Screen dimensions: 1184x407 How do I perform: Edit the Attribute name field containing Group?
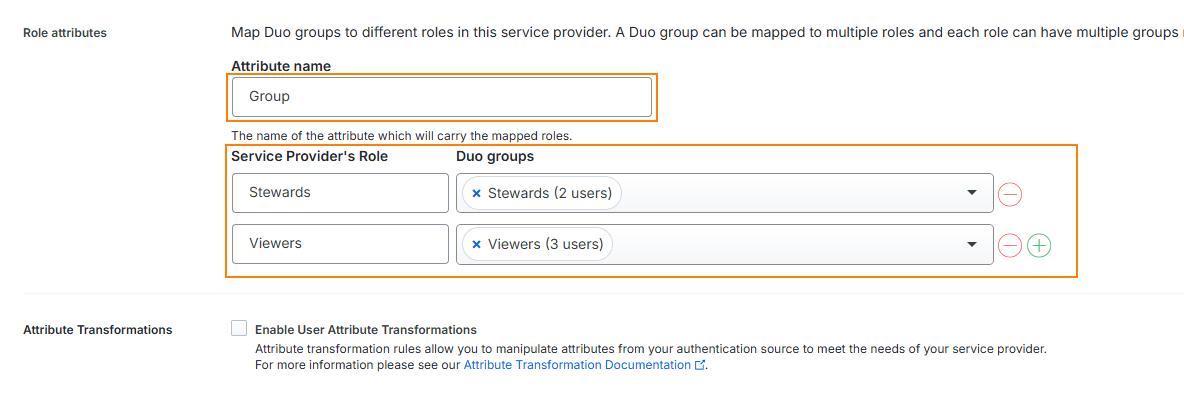(442, 97)
